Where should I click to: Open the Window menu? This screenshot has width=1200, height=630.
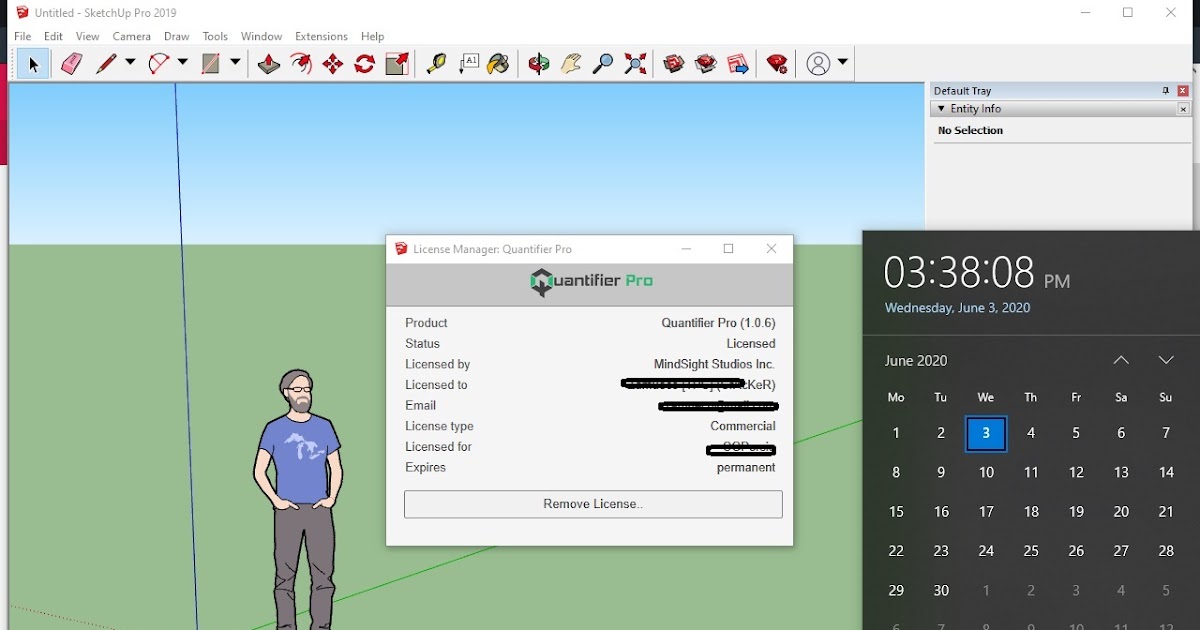[x=261, y=37]
